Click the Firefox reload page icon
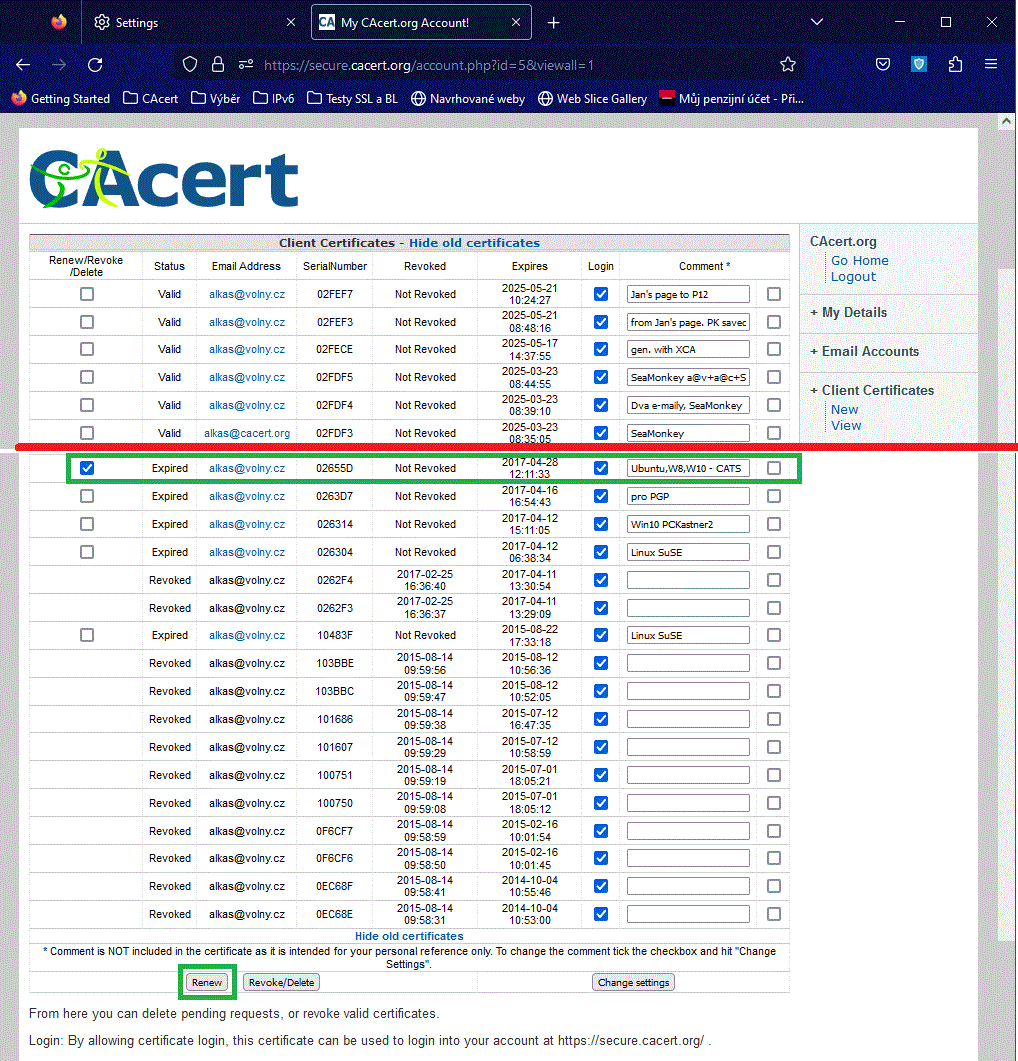1018x1061 pixels. tap(95, 64)
